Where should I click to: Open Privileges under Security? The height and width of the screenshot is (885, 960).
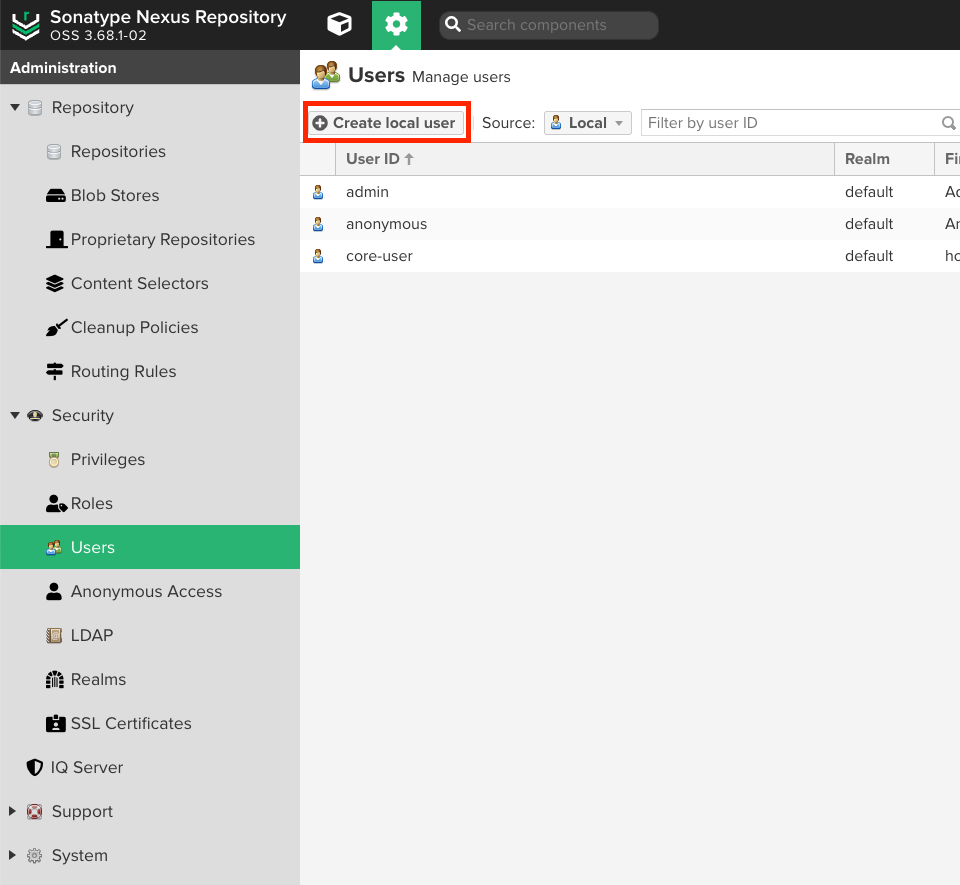108,460
